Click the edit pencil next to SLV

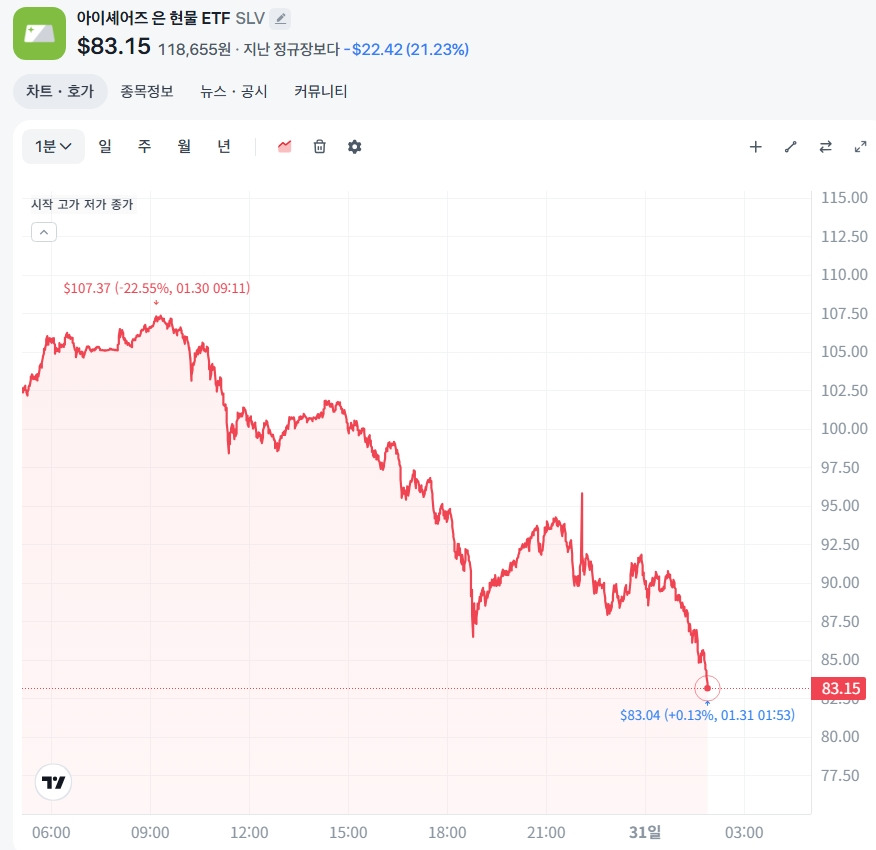click(282, 18)
